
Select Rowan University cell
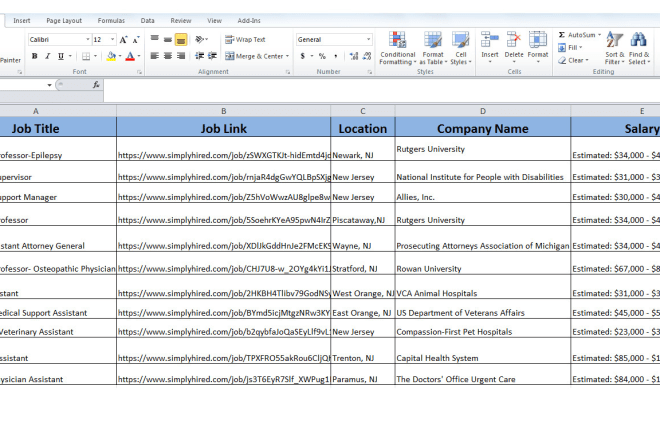[x=483, y=264]
